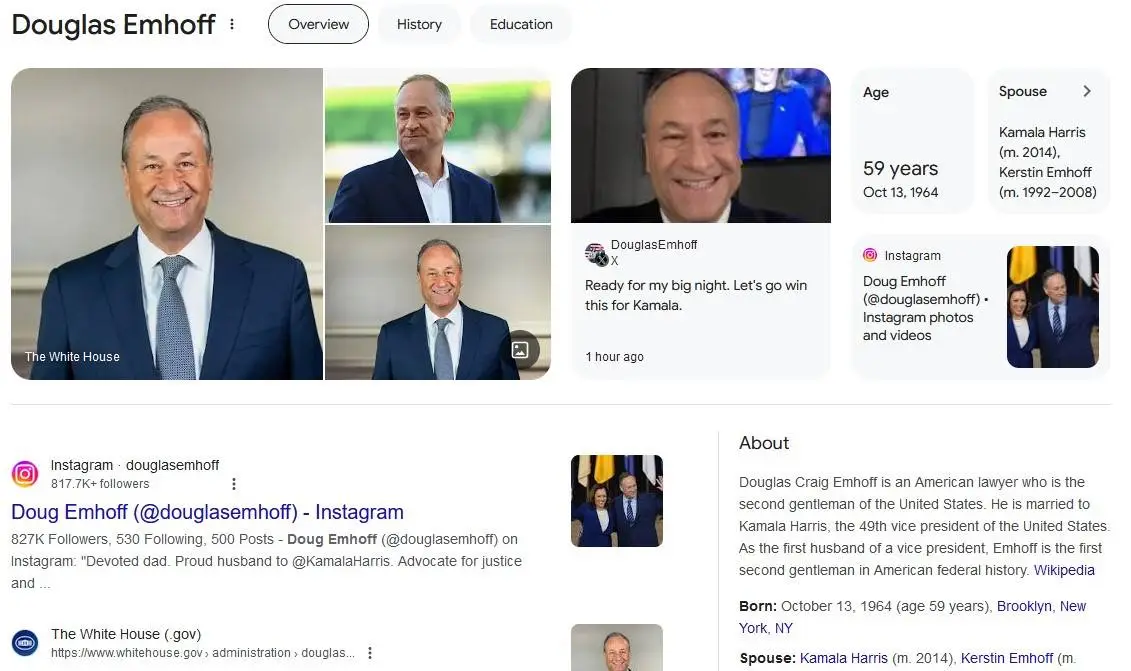Click the image gallery icon on the photo collage
The height and width of the screenshot is (671, 1131).
click(520, 350)
